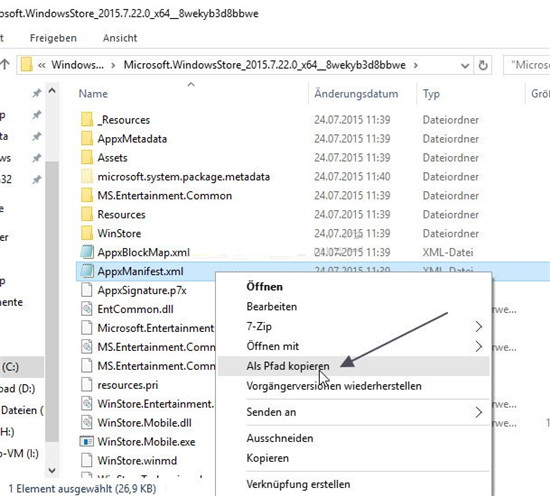Screen dimensions: 550x496
Task: Click the XML-Datei type of AppxBlockMap.xml
Action: click(448, 252)
